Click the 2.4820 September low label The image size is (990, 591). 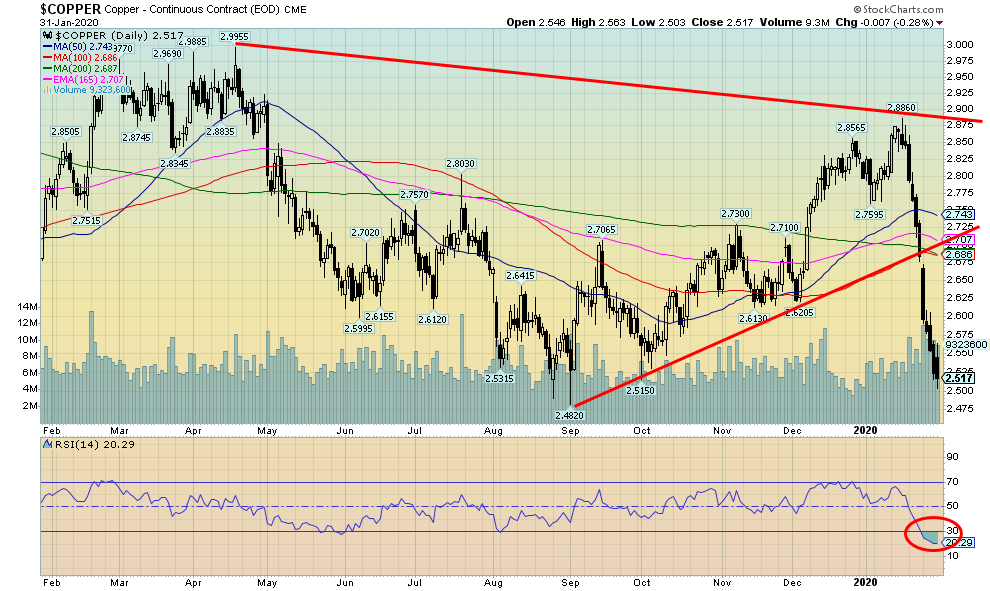pos(570,412)
